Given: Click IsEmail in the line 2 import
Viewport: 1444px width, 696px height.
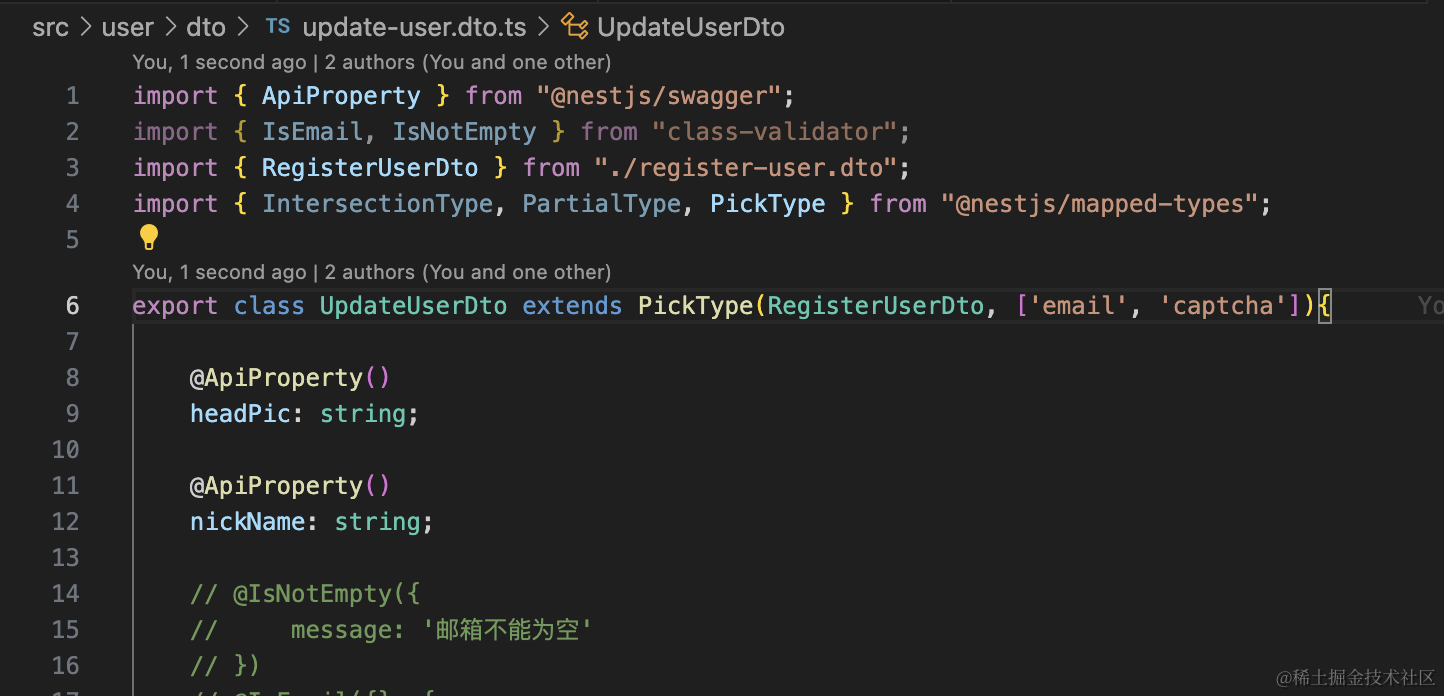Looking at the screenshot, I should [312, 132].
